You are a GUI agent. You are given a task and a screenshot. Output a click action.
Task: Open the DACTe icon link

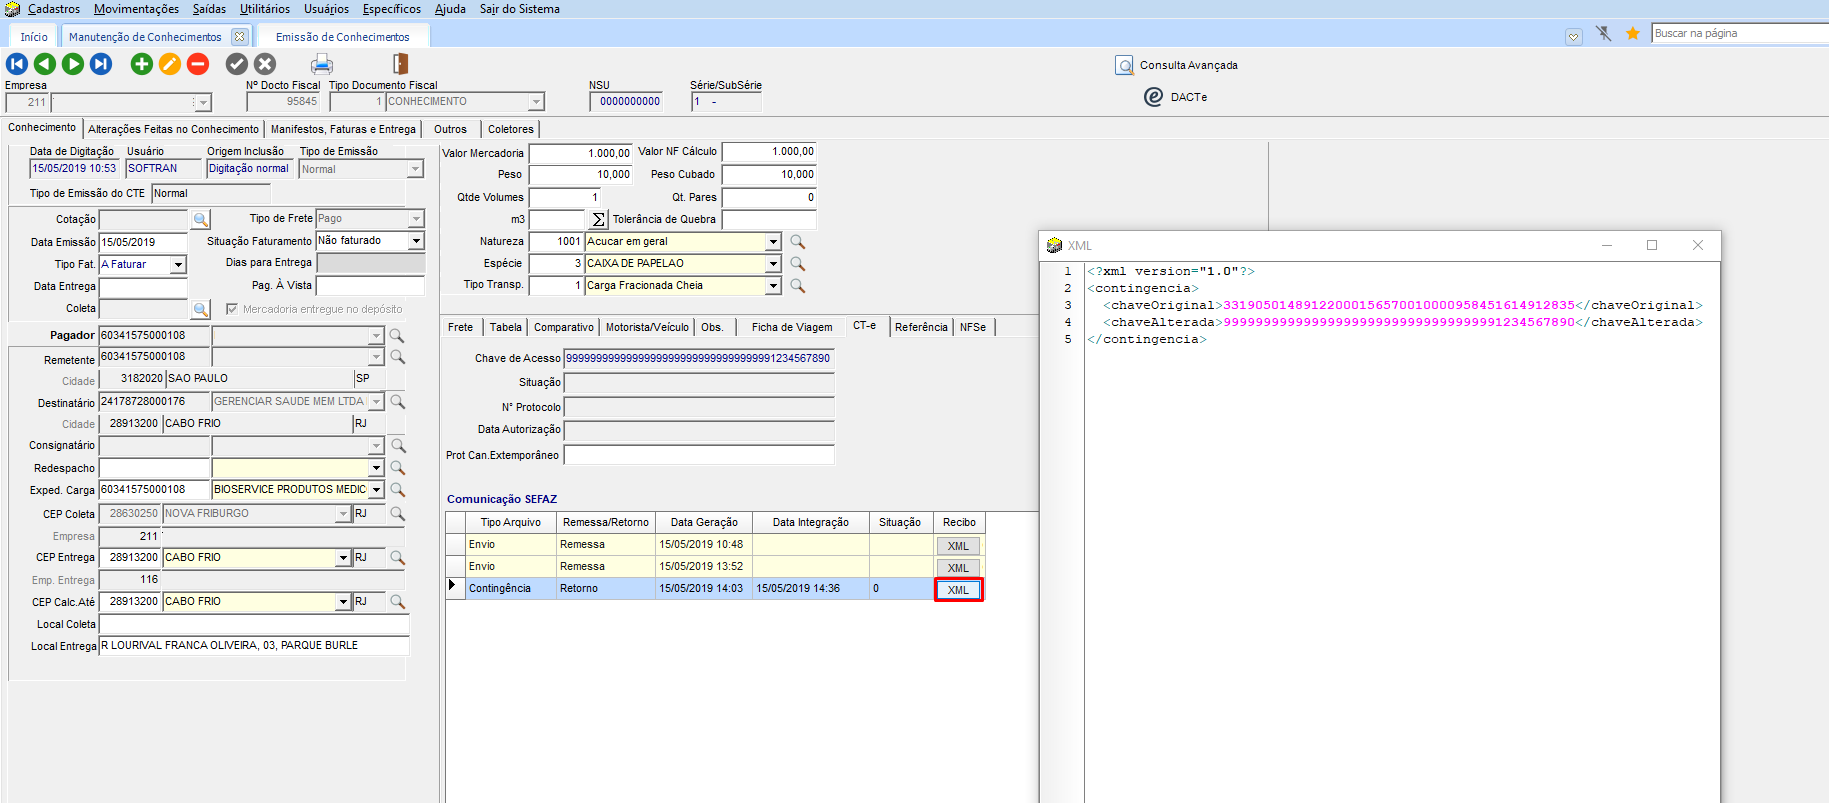click(x=1153, y=97)
